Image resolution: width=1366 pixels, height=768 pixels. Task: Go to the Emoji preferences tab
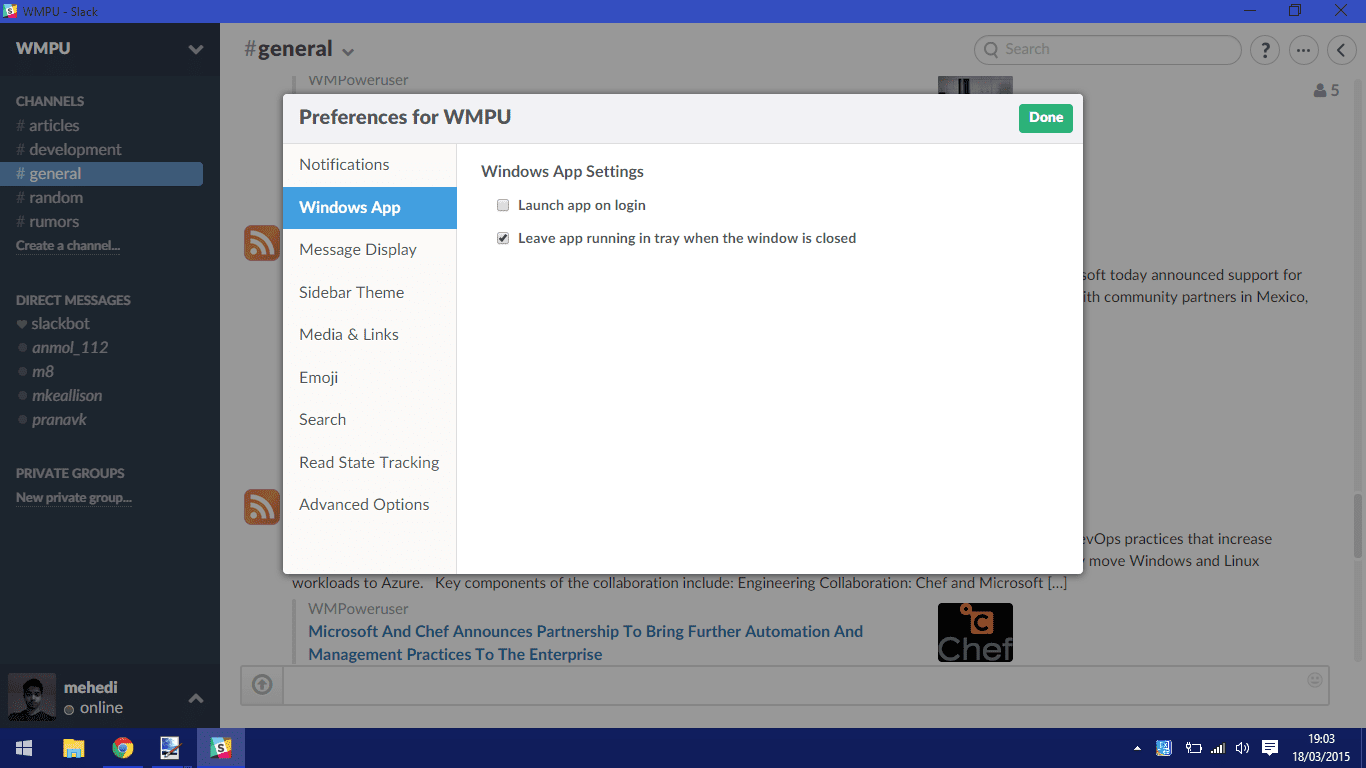(370, 377)
